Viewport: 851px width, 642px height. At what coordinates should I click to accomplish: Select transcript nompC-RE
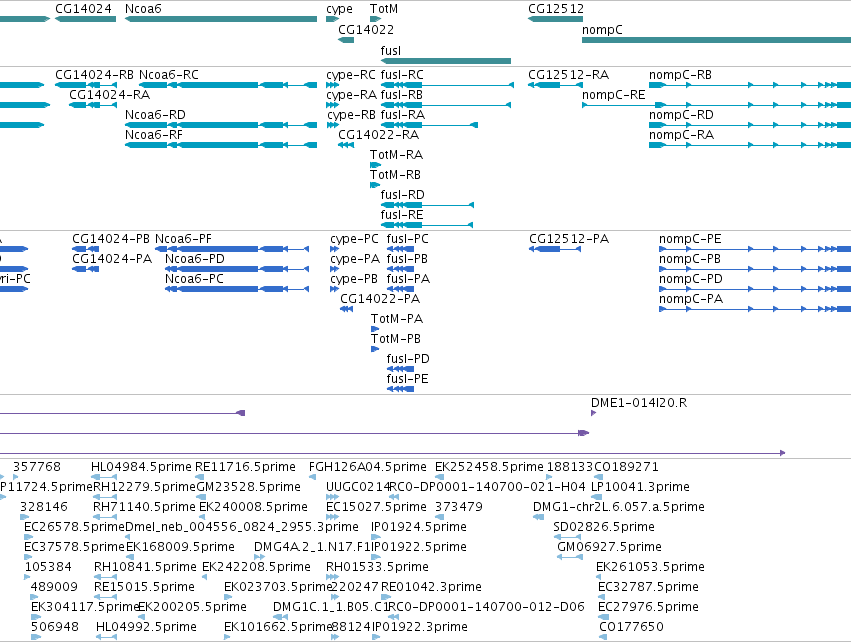pos(716,105)
